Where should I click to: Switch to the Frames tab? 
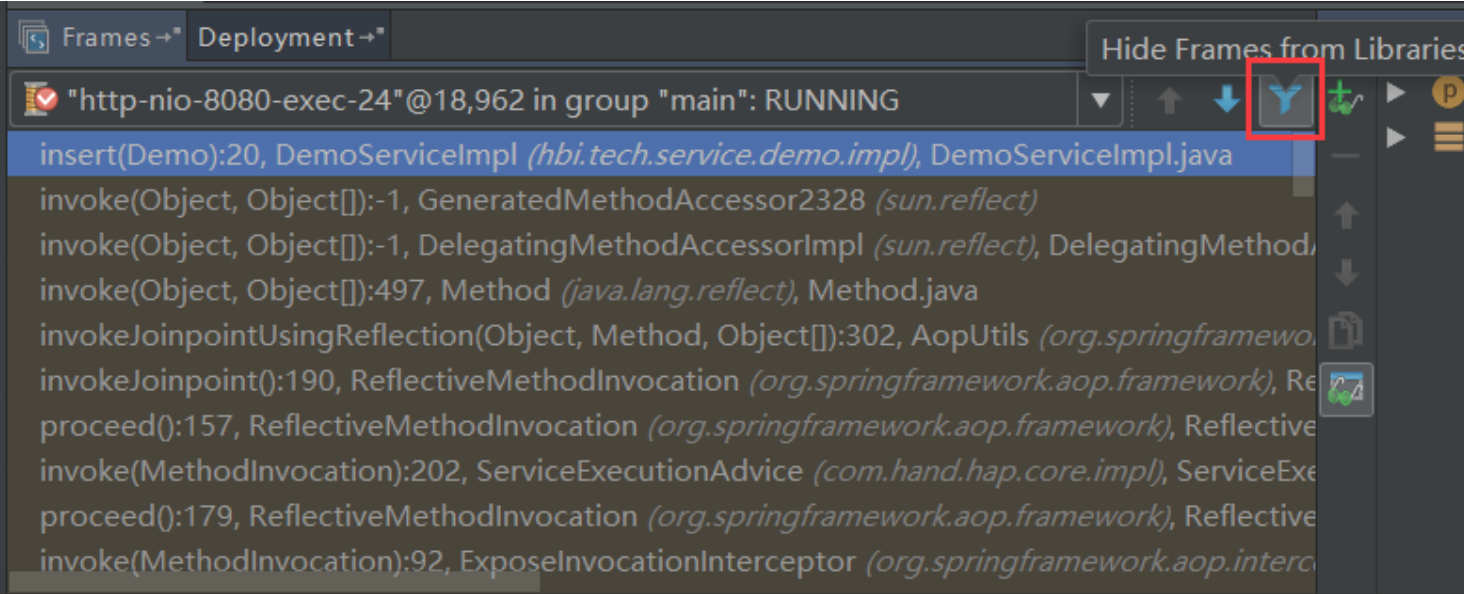click(98, 38)
